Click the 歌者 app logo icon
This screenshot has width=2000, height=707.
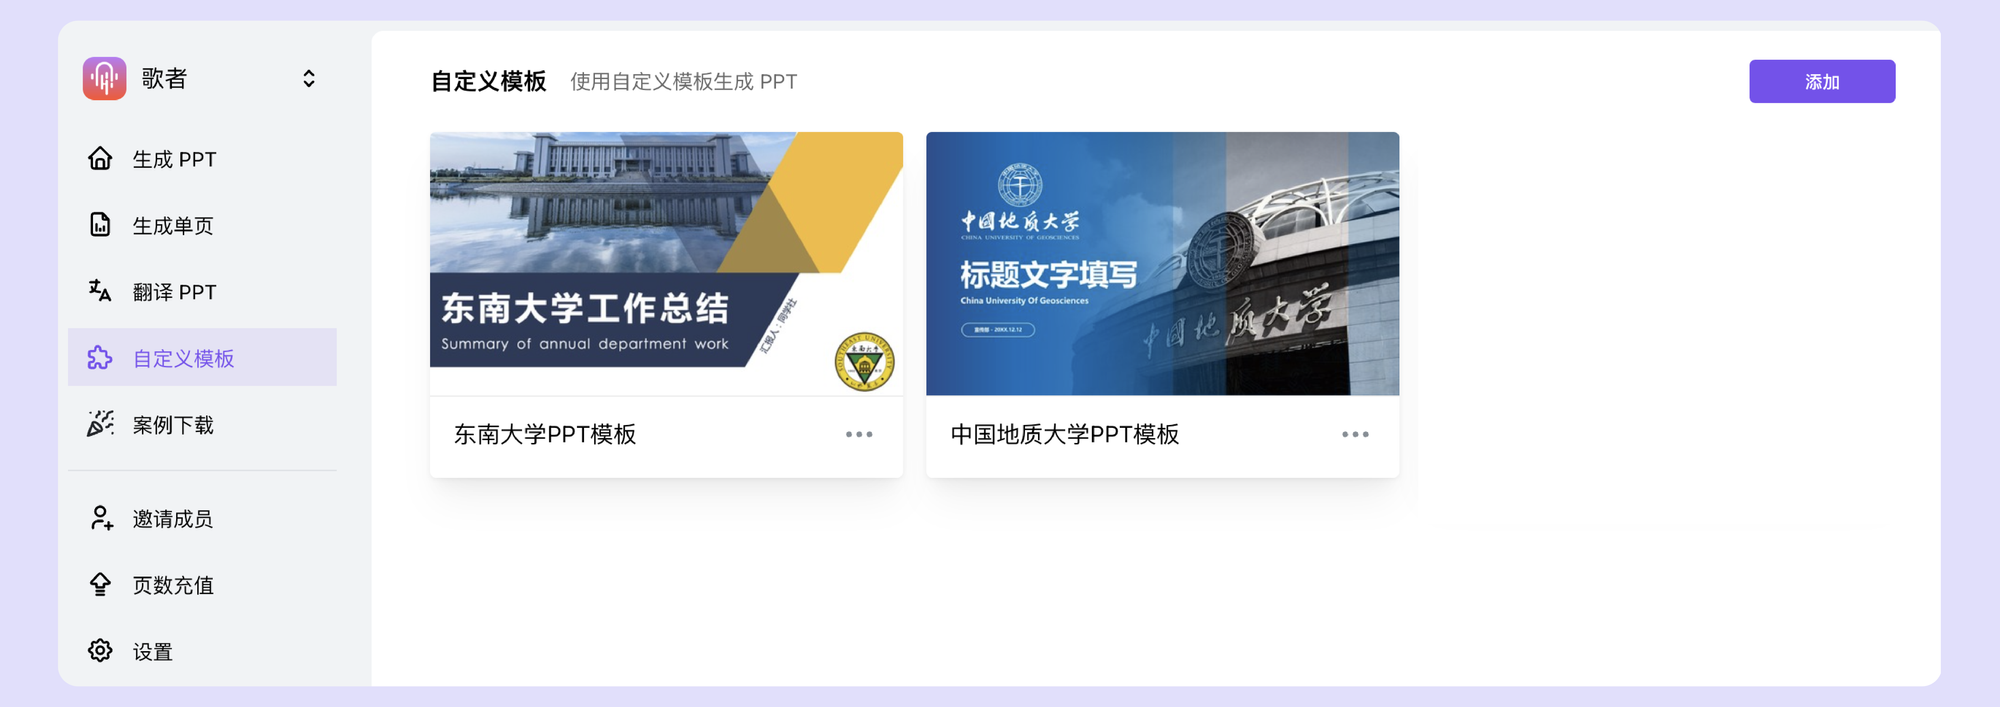pos(104,78)
